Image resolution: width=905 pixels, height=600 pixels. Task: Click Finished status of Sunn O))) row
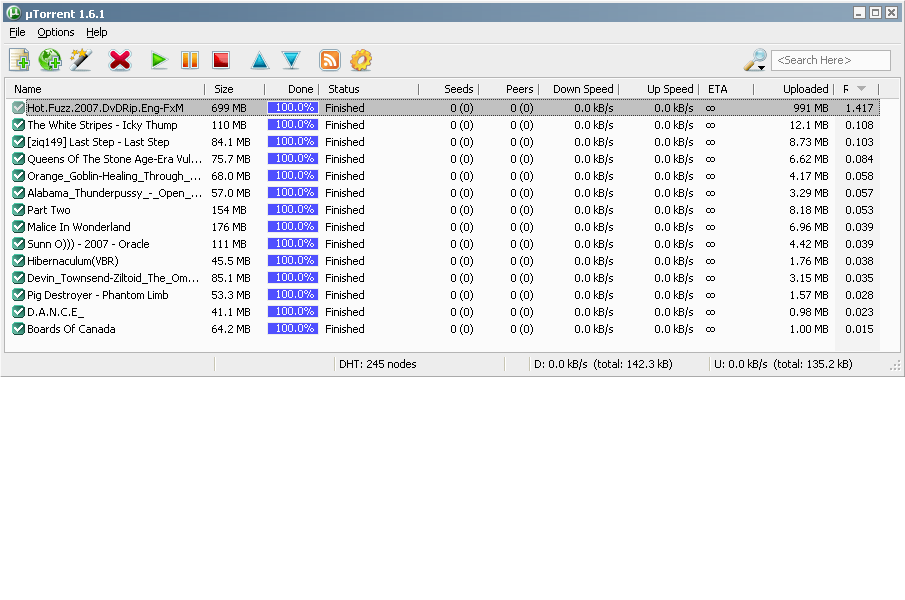tap(345, 244)
